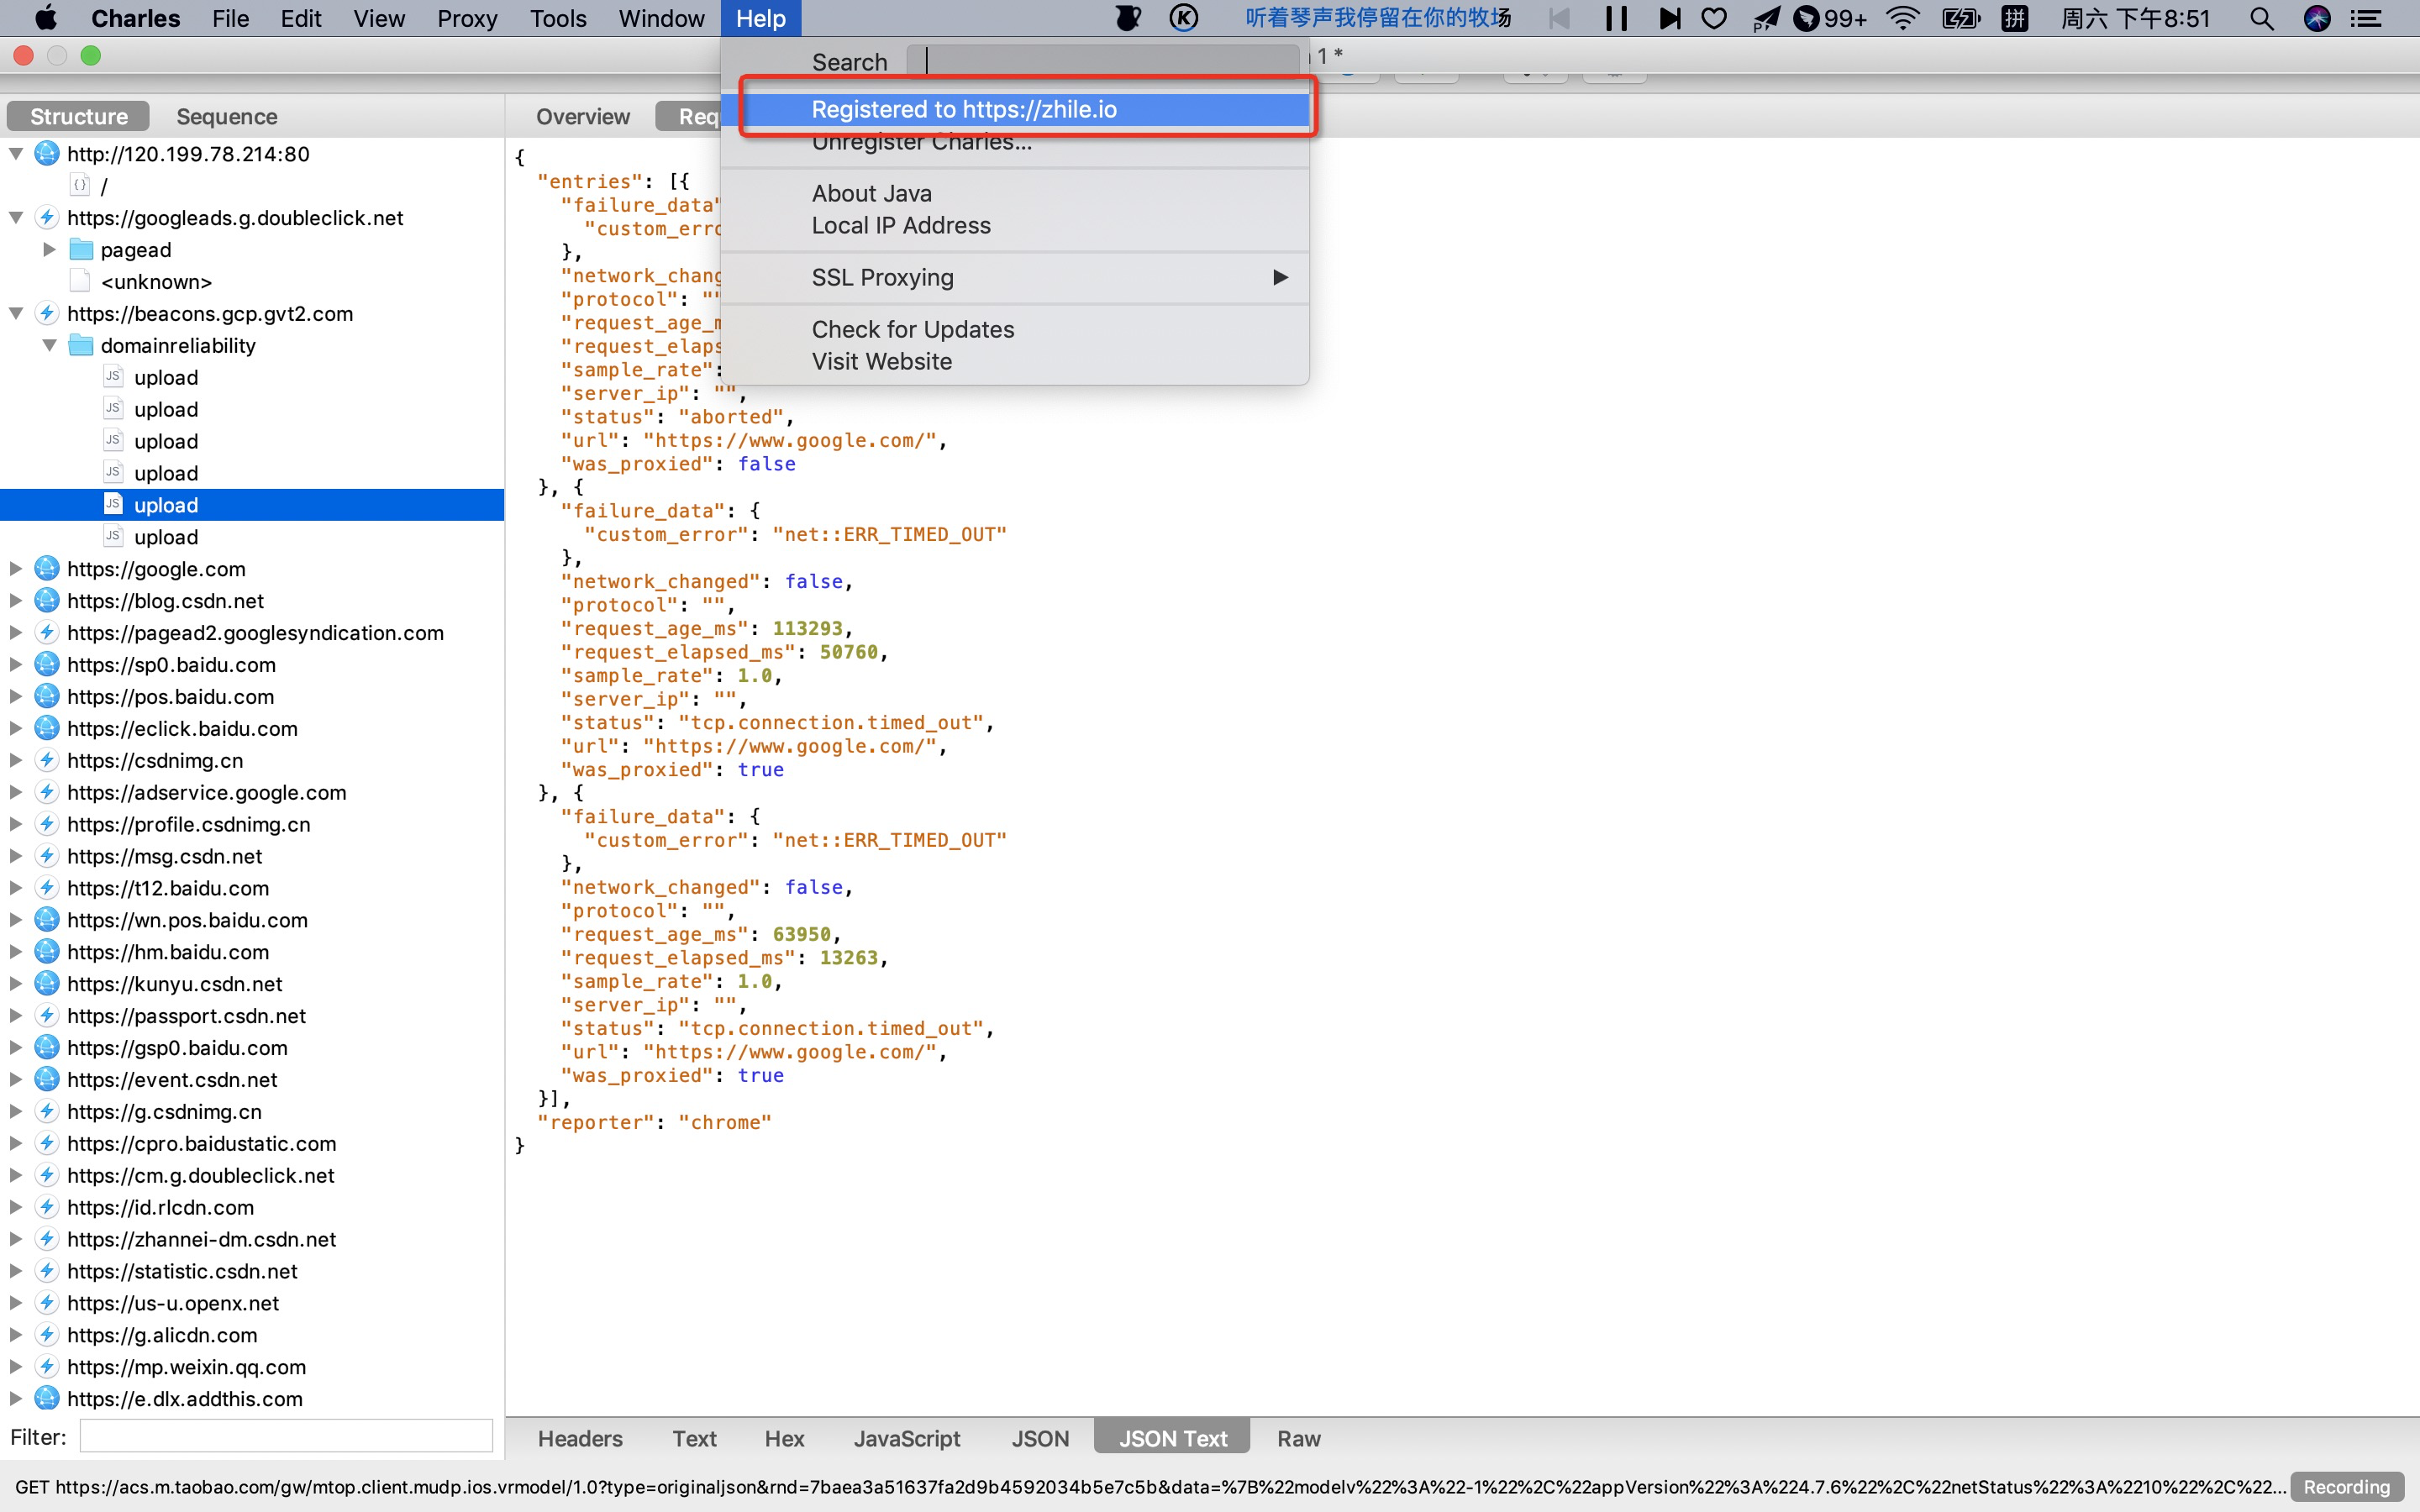The height and width of the screenshot is (1512, 2420).
Task: Click into the Filter input field
Action: pyautogui.click(x=286, y=1436)
